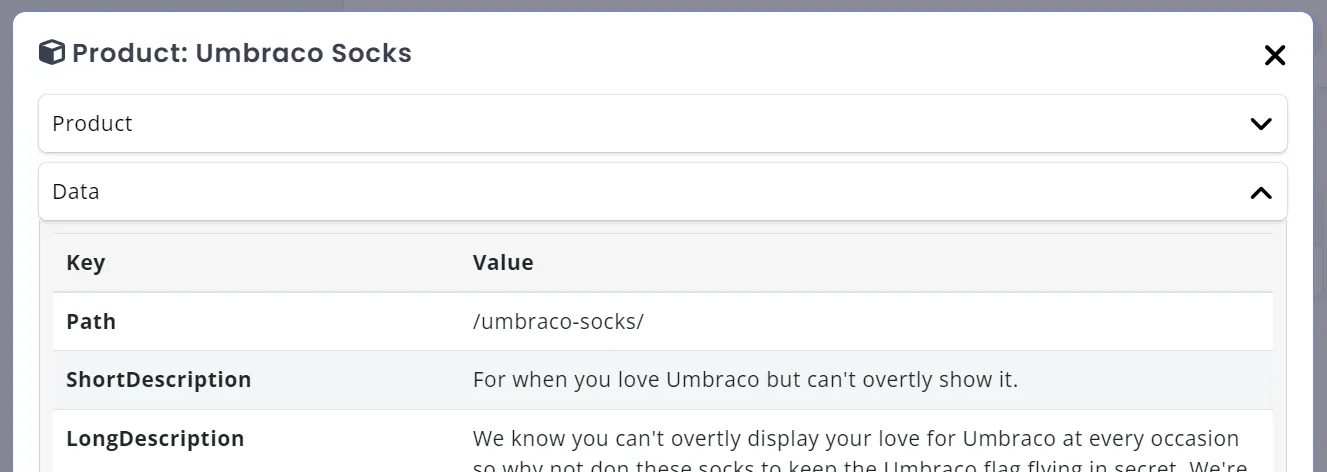Click the "Product" accordion header label

(x=92, y=124)
